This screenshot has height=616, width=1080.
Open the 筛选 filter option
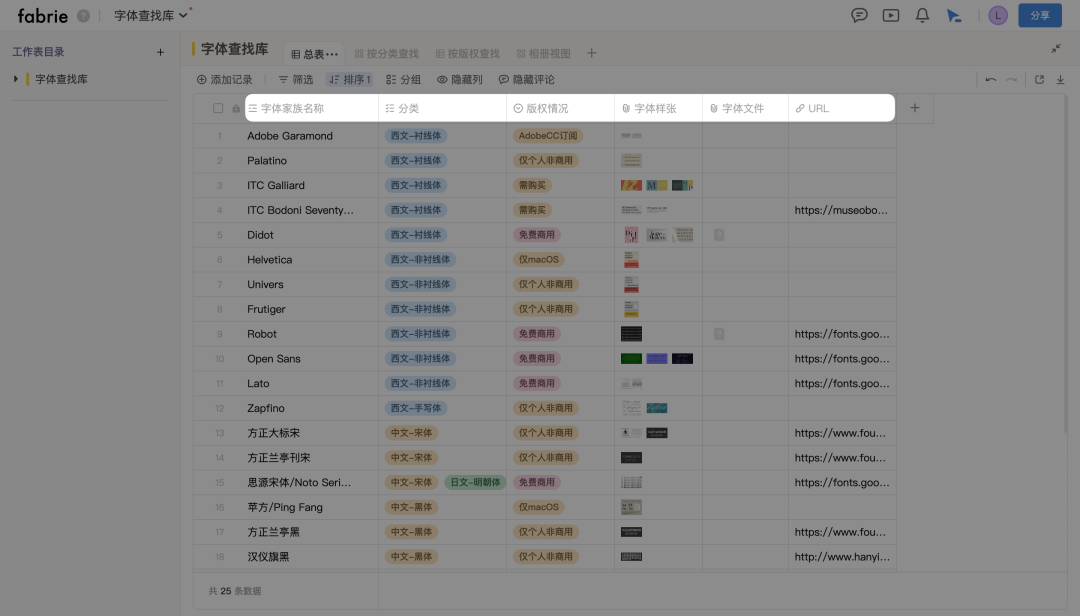click(x=295, y=80)
